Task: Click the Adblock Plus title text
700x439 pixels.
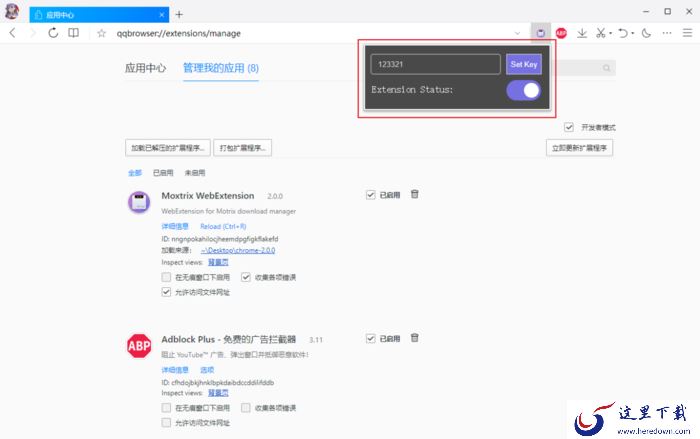Action: tap(229, 339)
